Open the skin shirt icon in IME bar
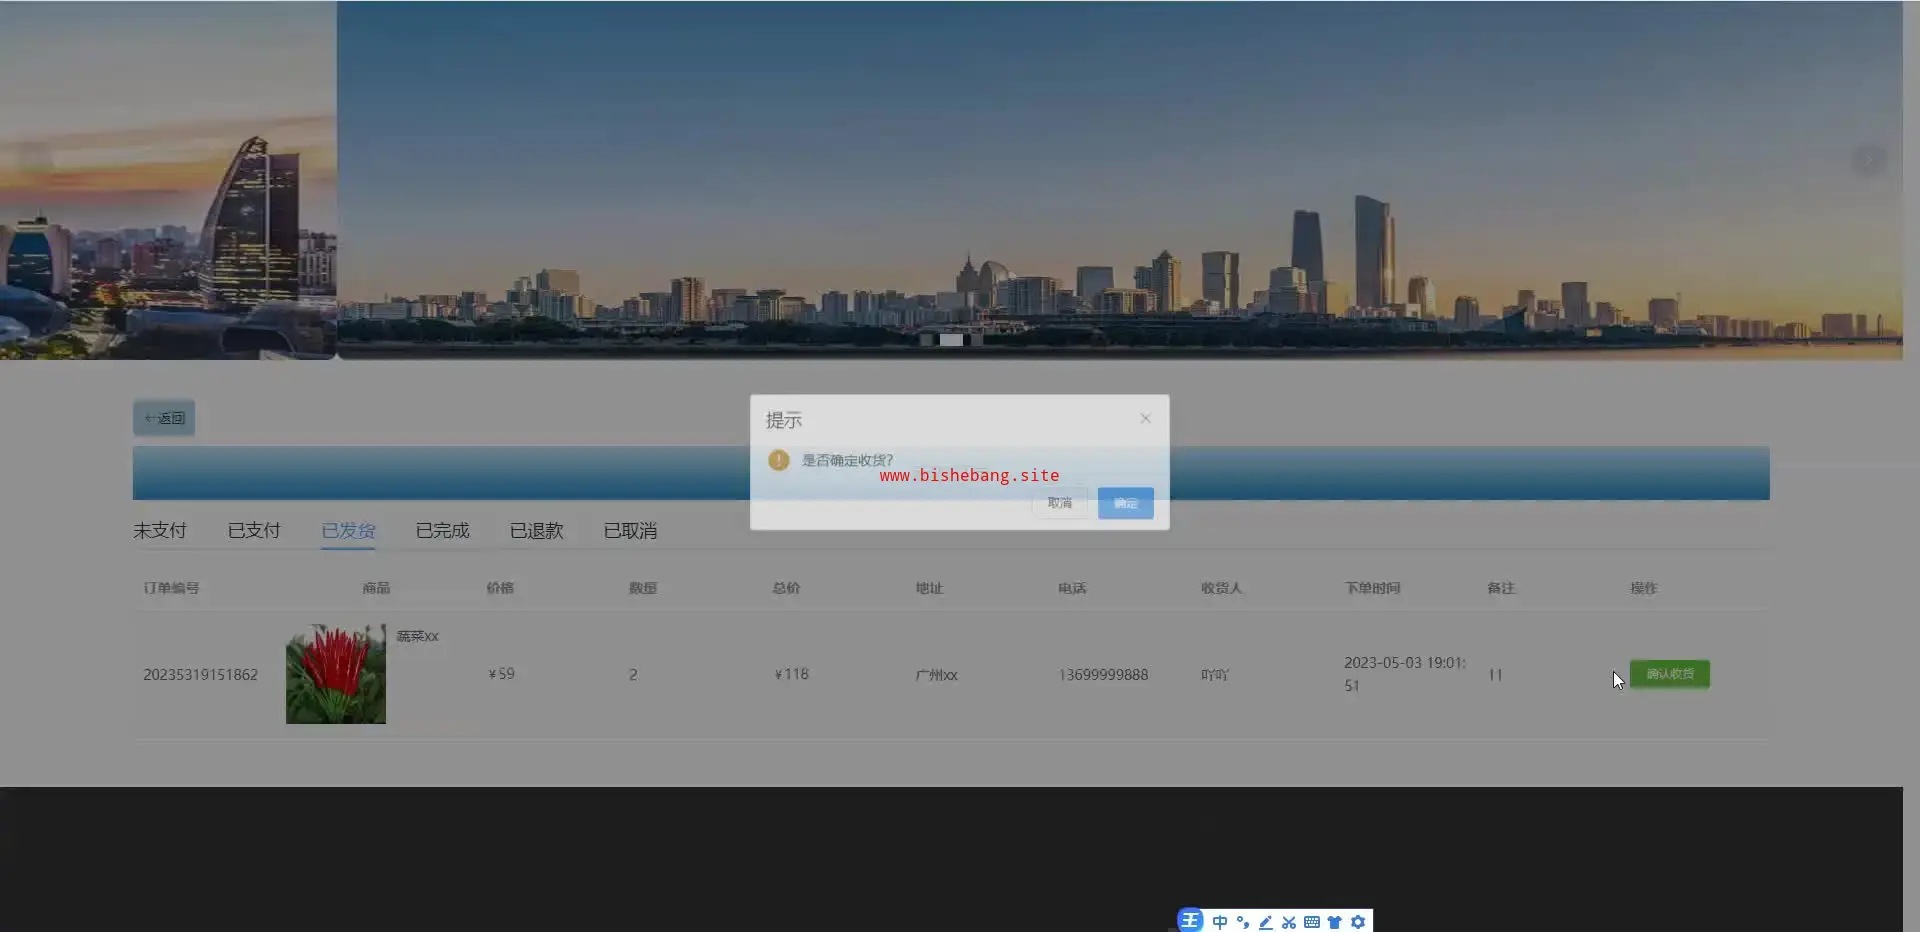 [1334, 922]
